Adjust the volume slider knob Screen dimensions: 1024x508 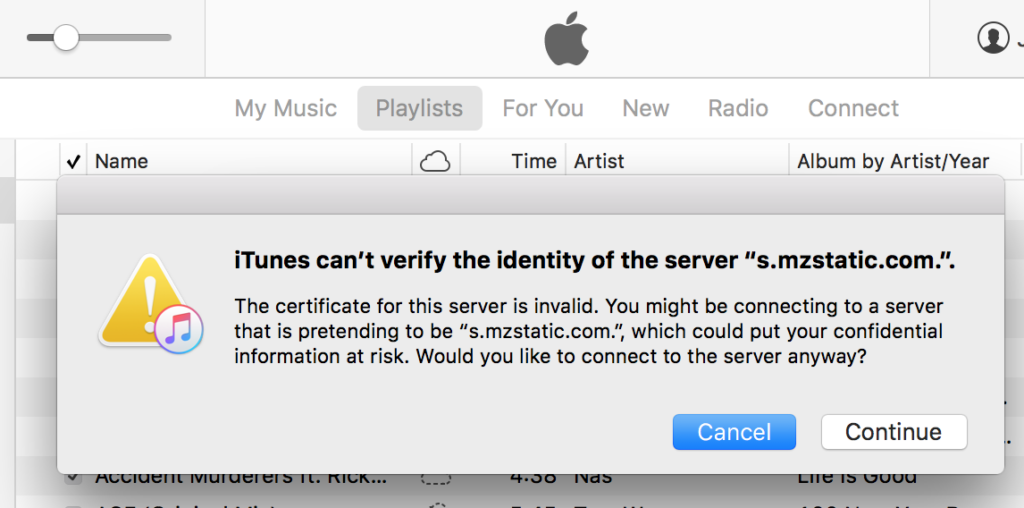pyautogui.click(x=66, y=38)
